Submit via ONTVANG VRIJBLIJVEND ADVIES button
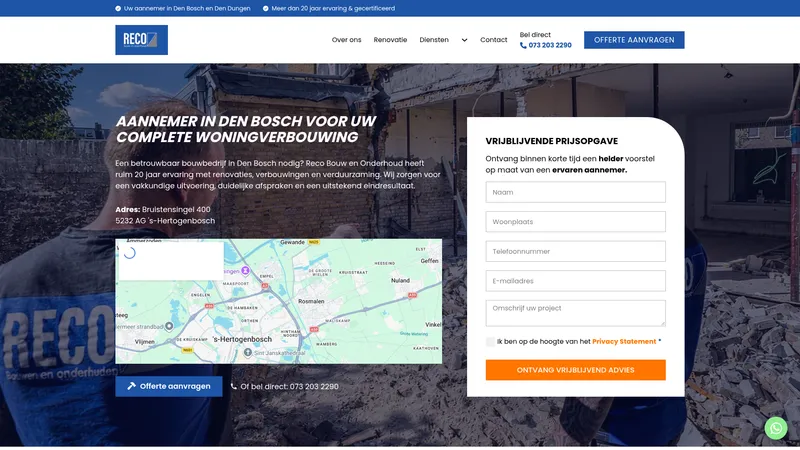Viewport: 800px width, 450px height. pyautogui.click(x=576, y=370)
